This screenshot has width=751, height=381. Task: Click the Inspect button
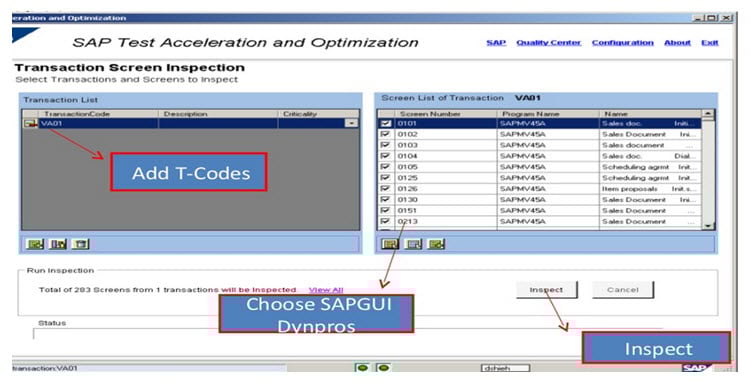tap(546, 289)
